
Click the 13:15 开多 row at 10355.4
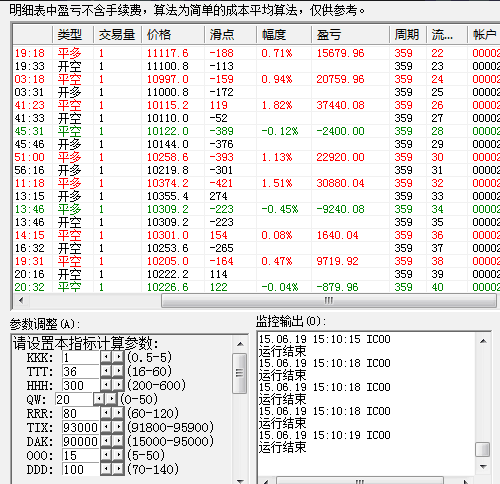pyautogui.click(x=257, y=196)
